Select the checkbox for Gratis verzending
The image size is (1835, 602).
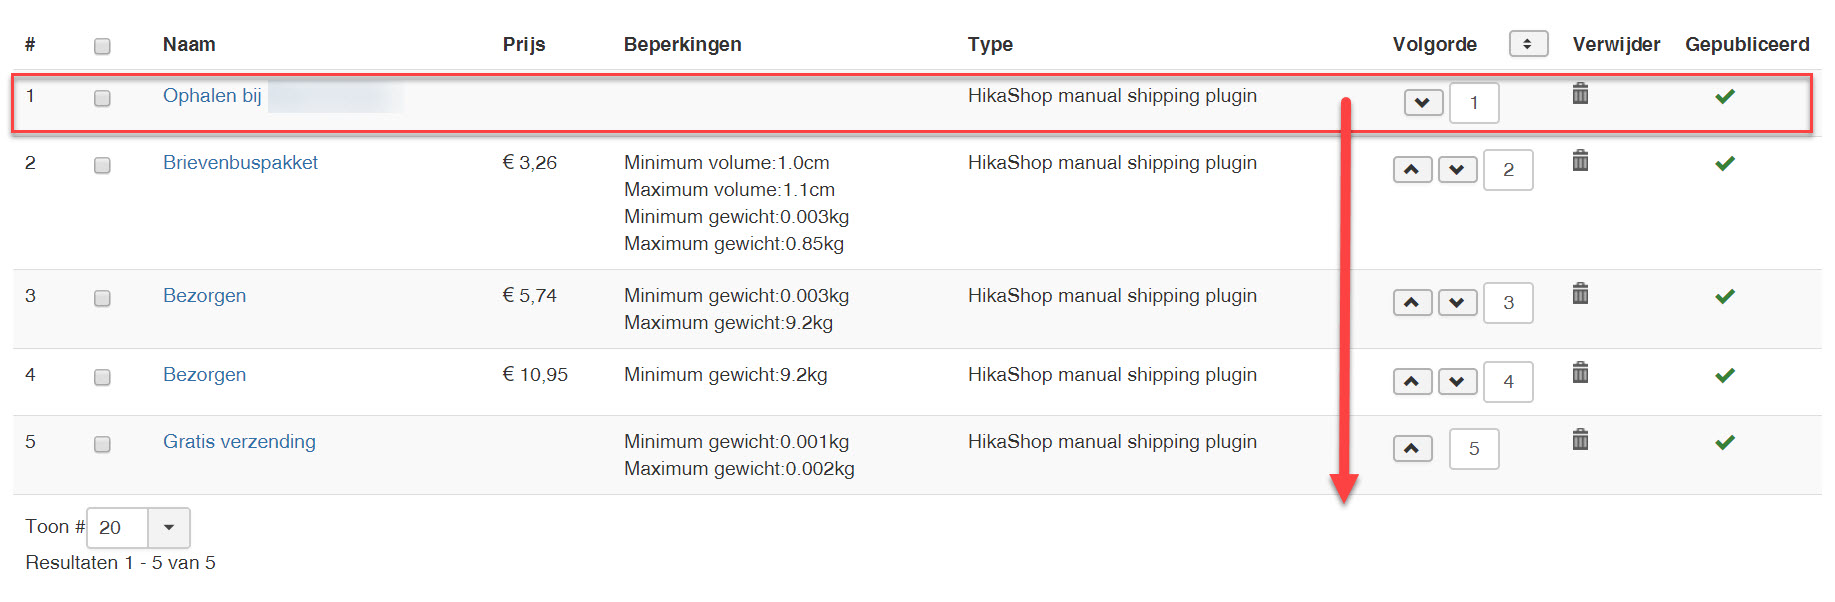[102, 444]
